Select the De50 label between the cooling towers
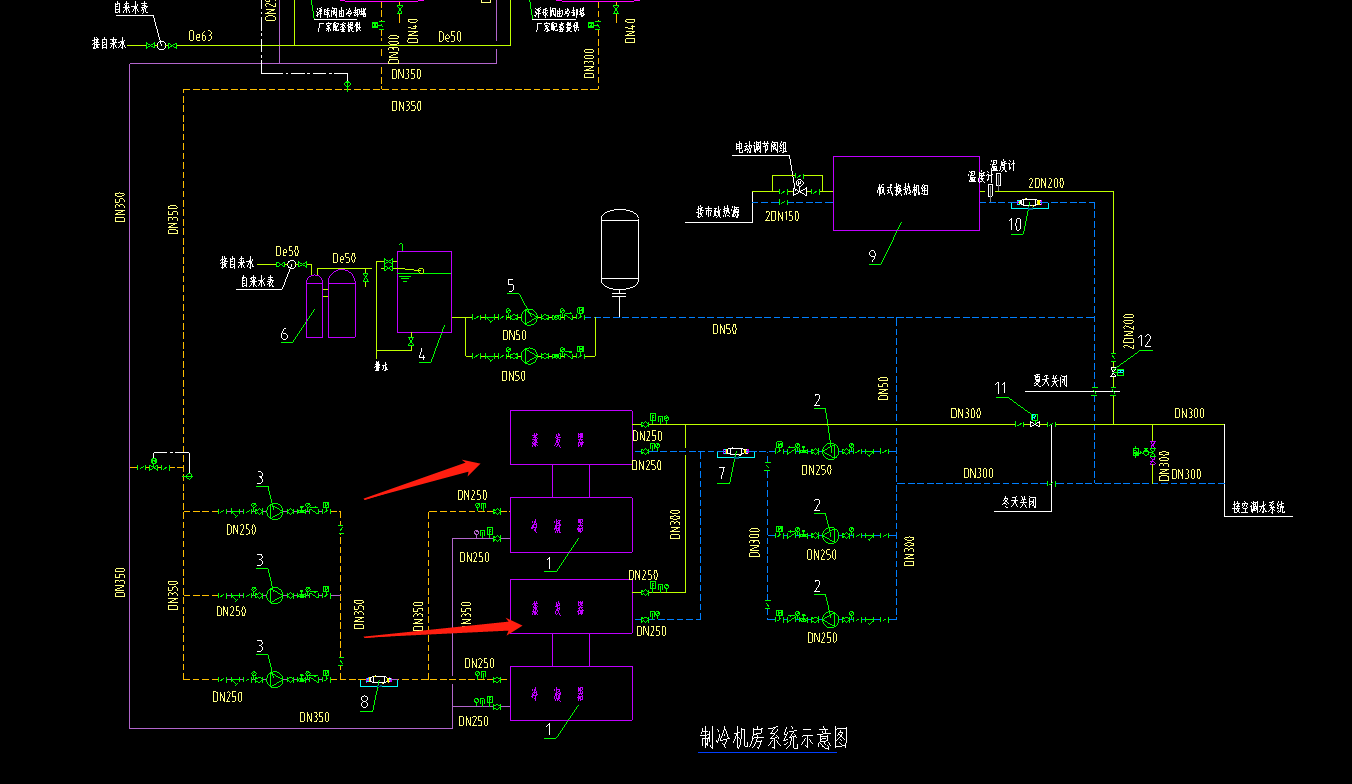The height and width of the screenshot is (784, 1352). [x=450, y=36]
